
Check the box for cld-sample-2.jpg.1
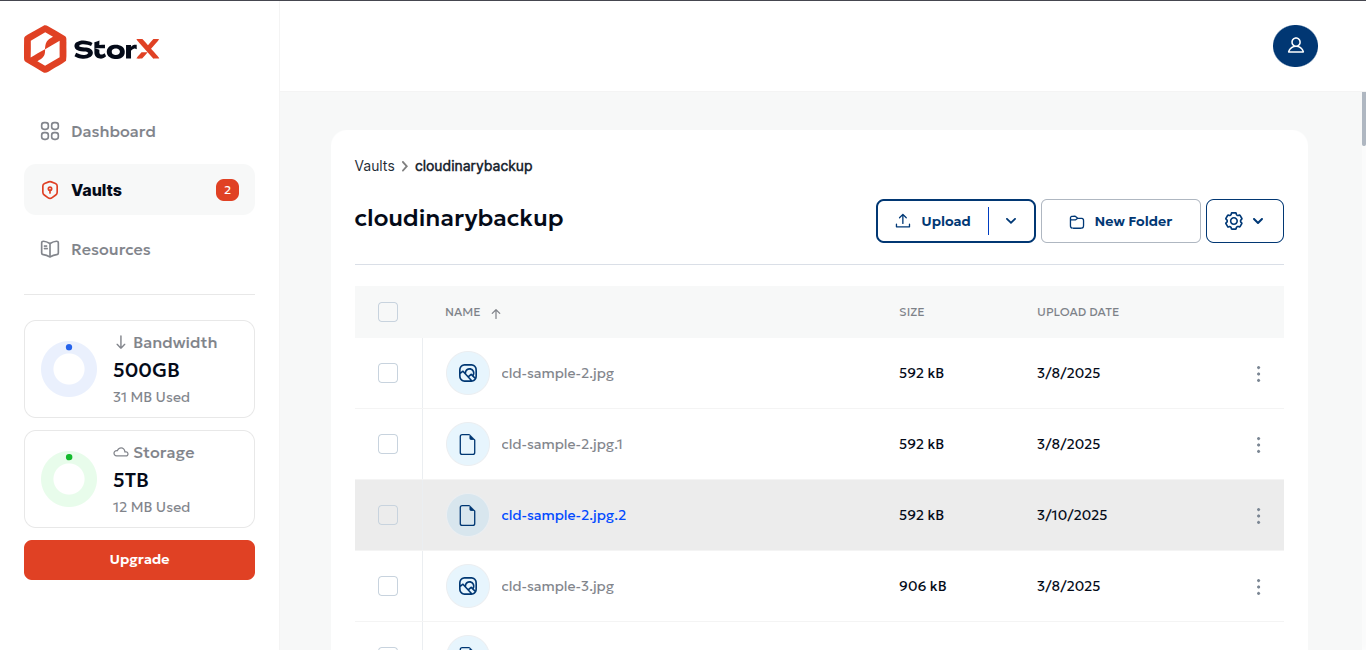[388, 444]
